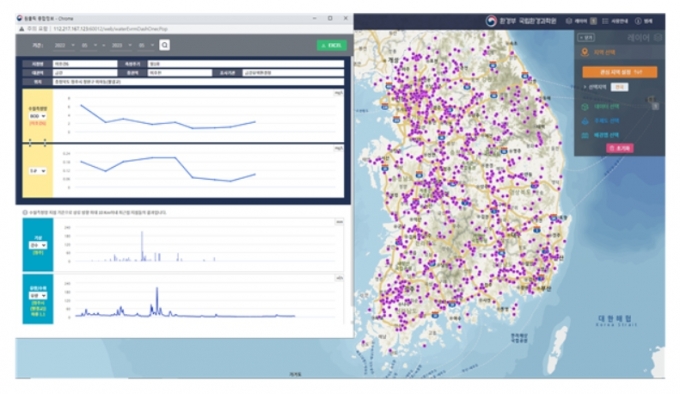
Task: Click the orange location pin icon
Action: [585, 52]
